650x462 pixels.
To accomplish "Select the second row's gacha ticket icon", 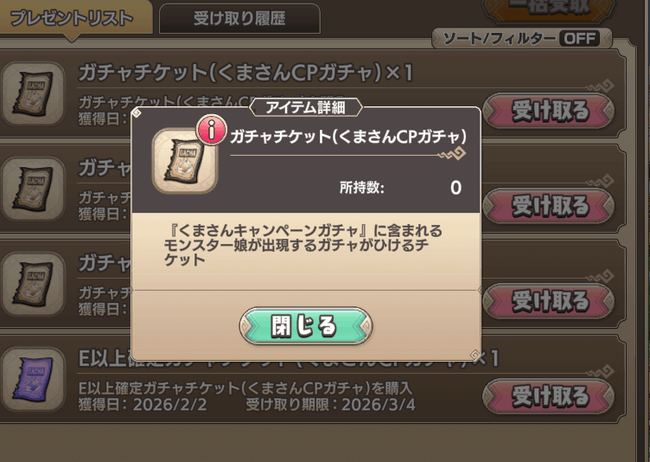I will click(33, 189).
